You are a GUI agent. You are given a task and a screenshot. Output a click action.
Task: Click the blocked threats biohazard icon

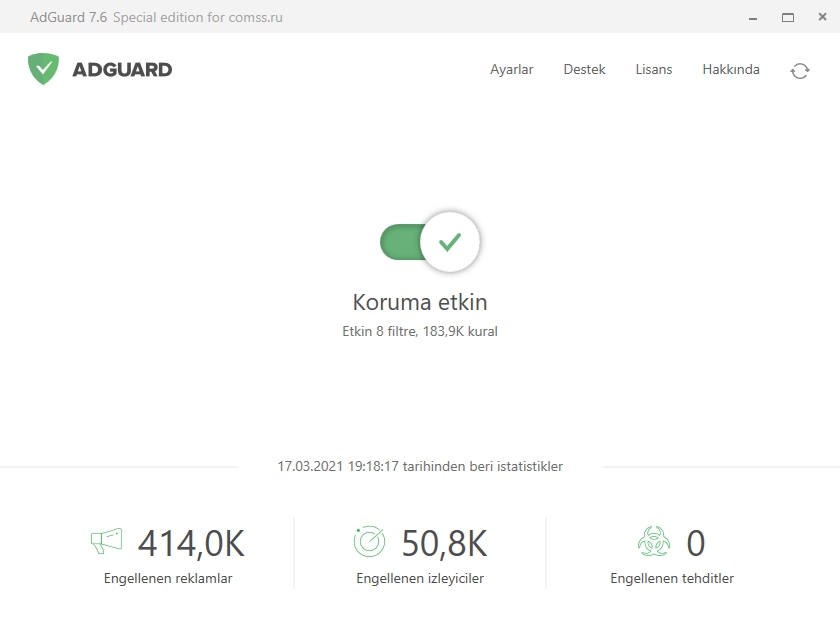tap(654, 541)
